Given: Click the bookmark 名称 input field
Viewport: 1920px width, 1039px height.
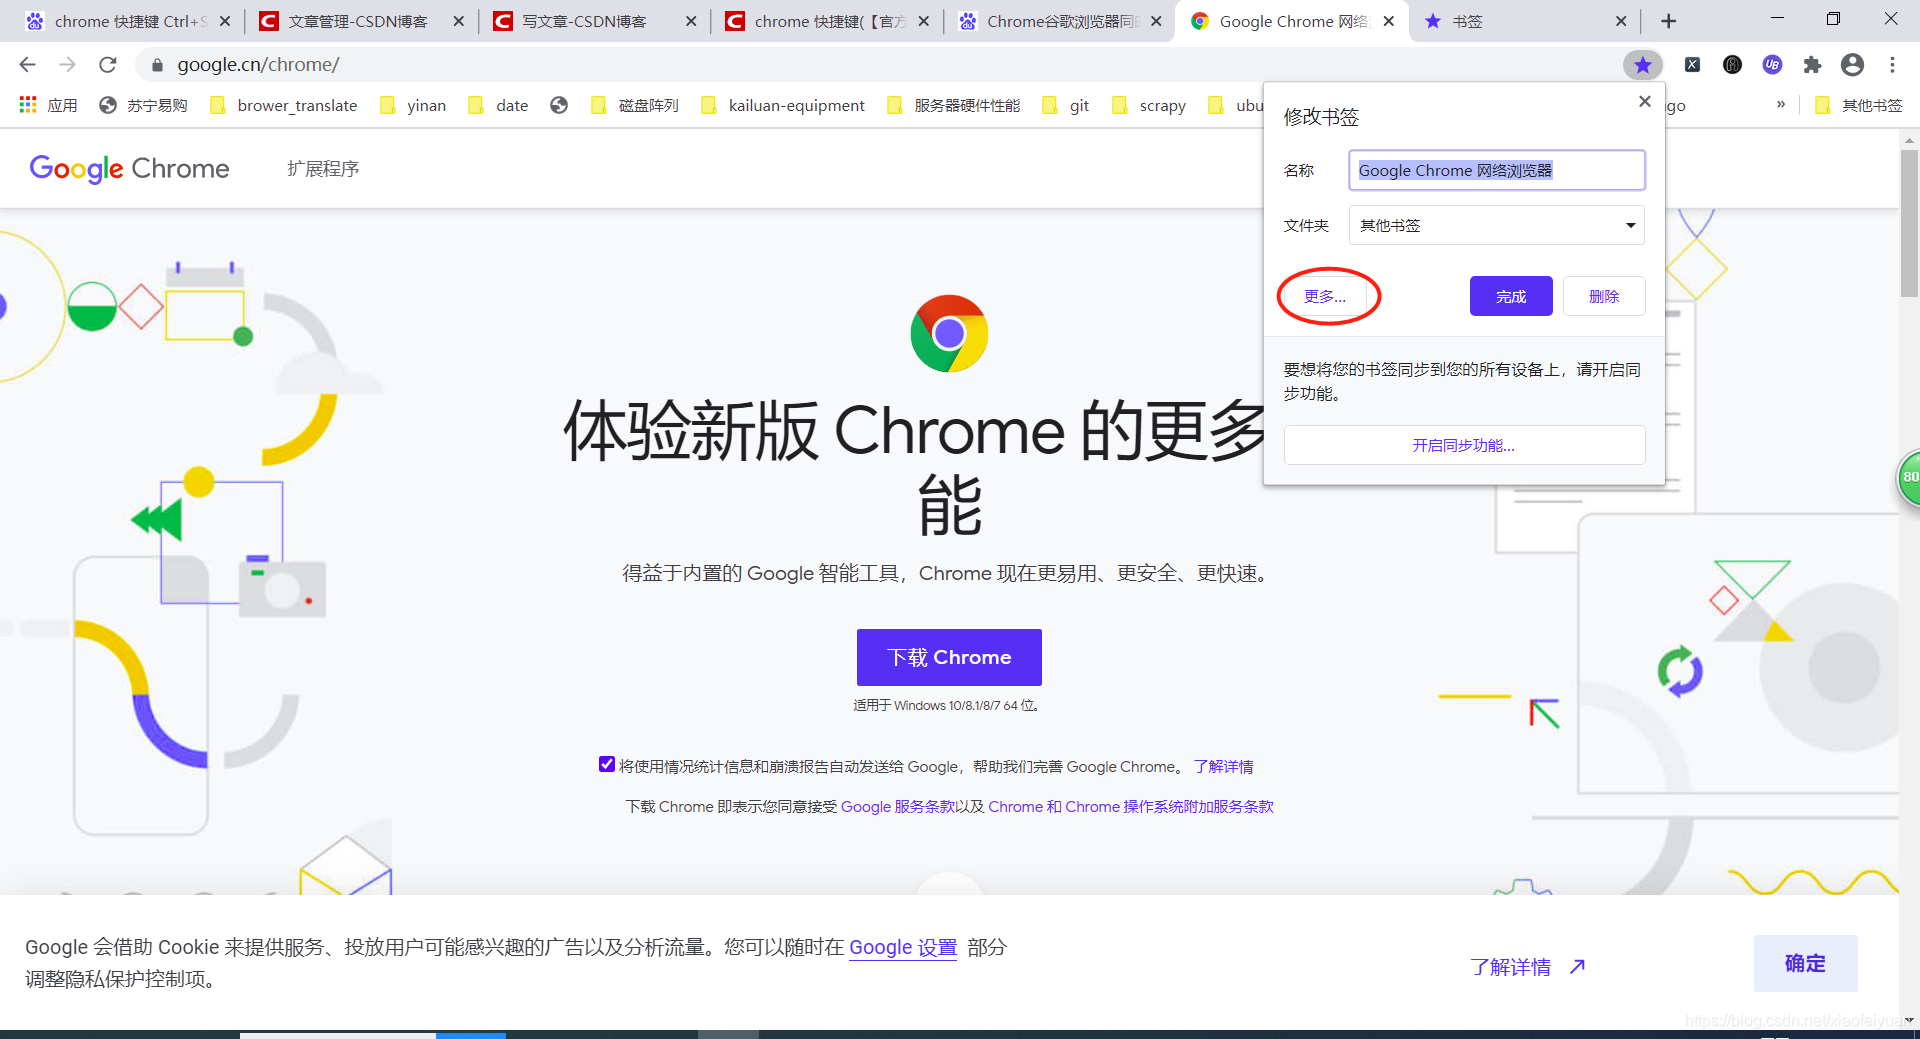Looking at the screenshot, I should [x=1496, y=170].
